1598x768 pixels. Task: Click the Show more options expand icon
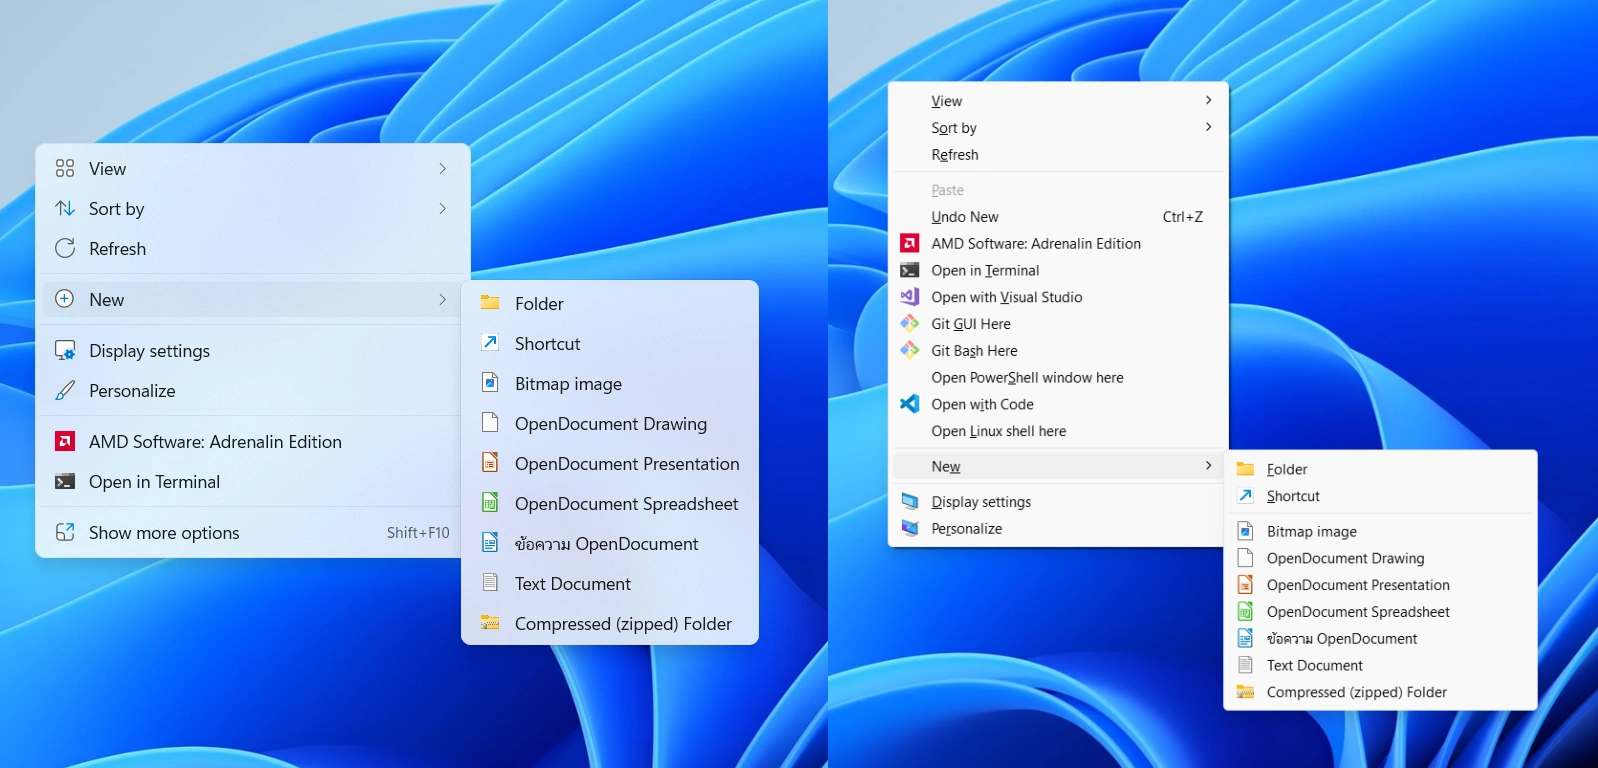coord(65,532)
